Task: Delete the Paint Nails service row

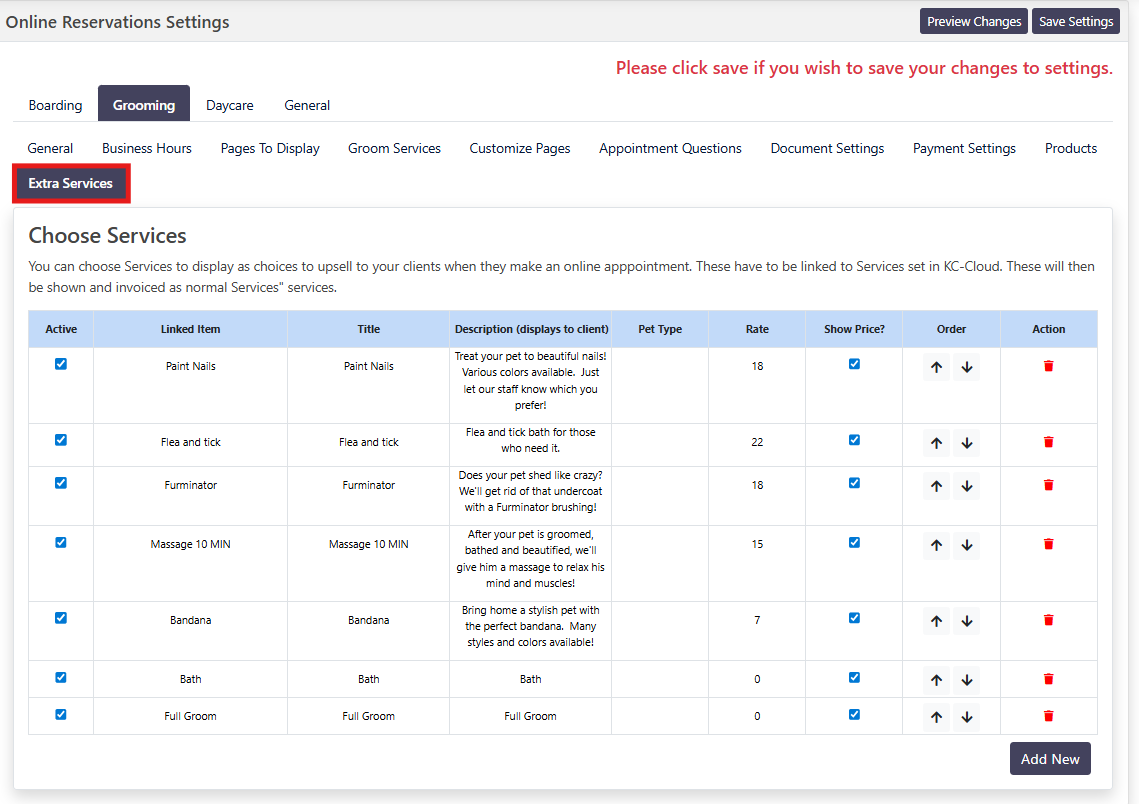Action: tap(1048, 366)
